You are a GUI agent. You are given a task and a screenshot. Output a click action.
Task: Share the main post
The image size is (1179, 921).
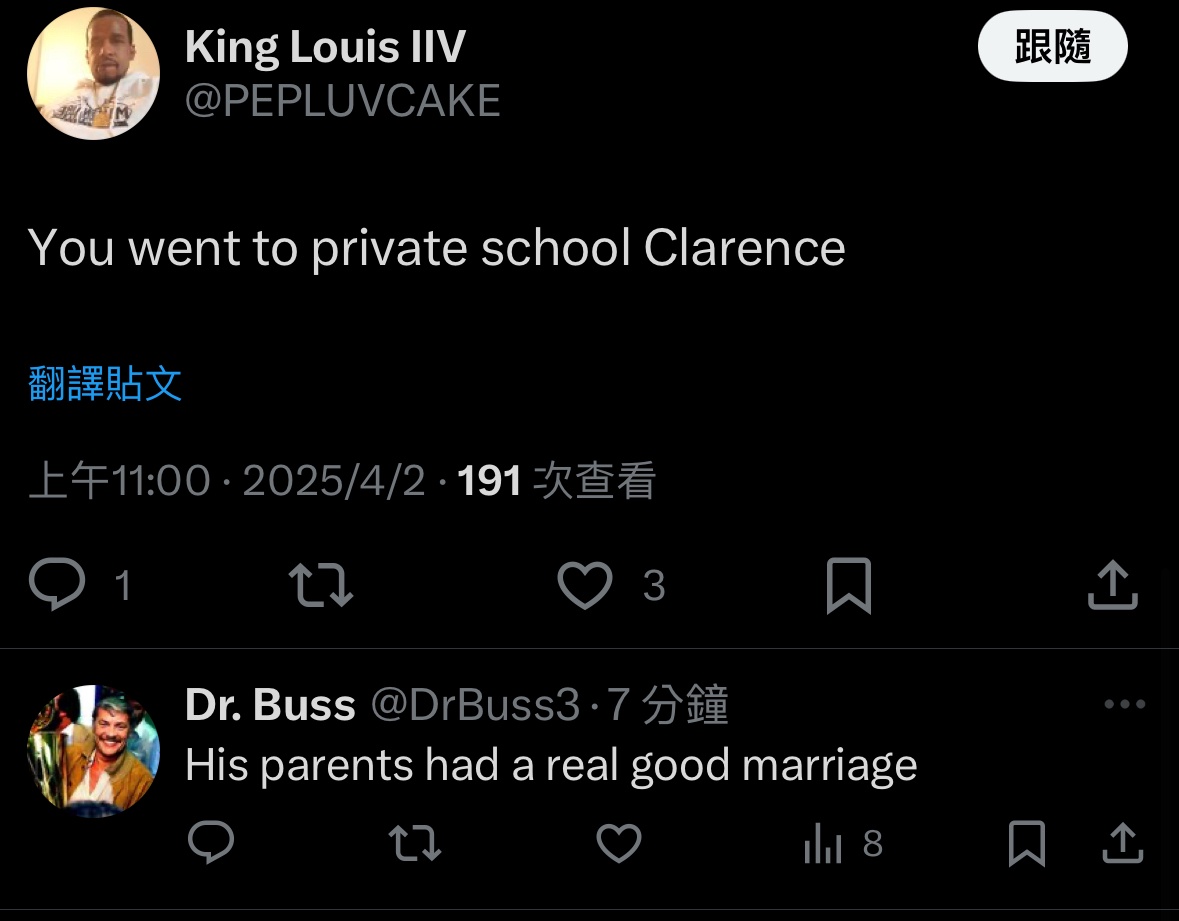click(x=1112, y=585)
